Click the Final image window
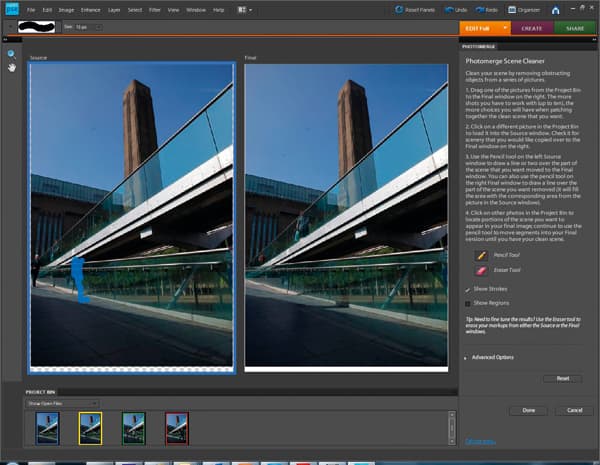The image size is (600, 465). coord(346,217)
